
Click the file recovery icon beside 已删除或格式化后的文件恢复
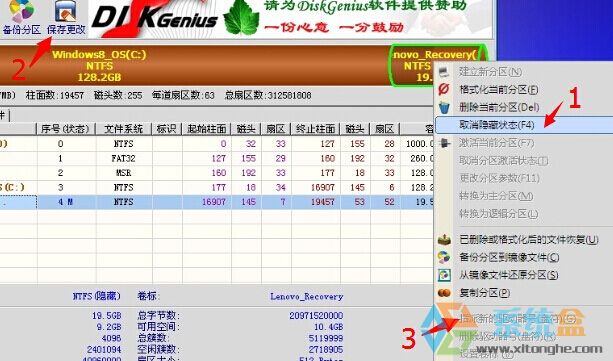point(444,239)
